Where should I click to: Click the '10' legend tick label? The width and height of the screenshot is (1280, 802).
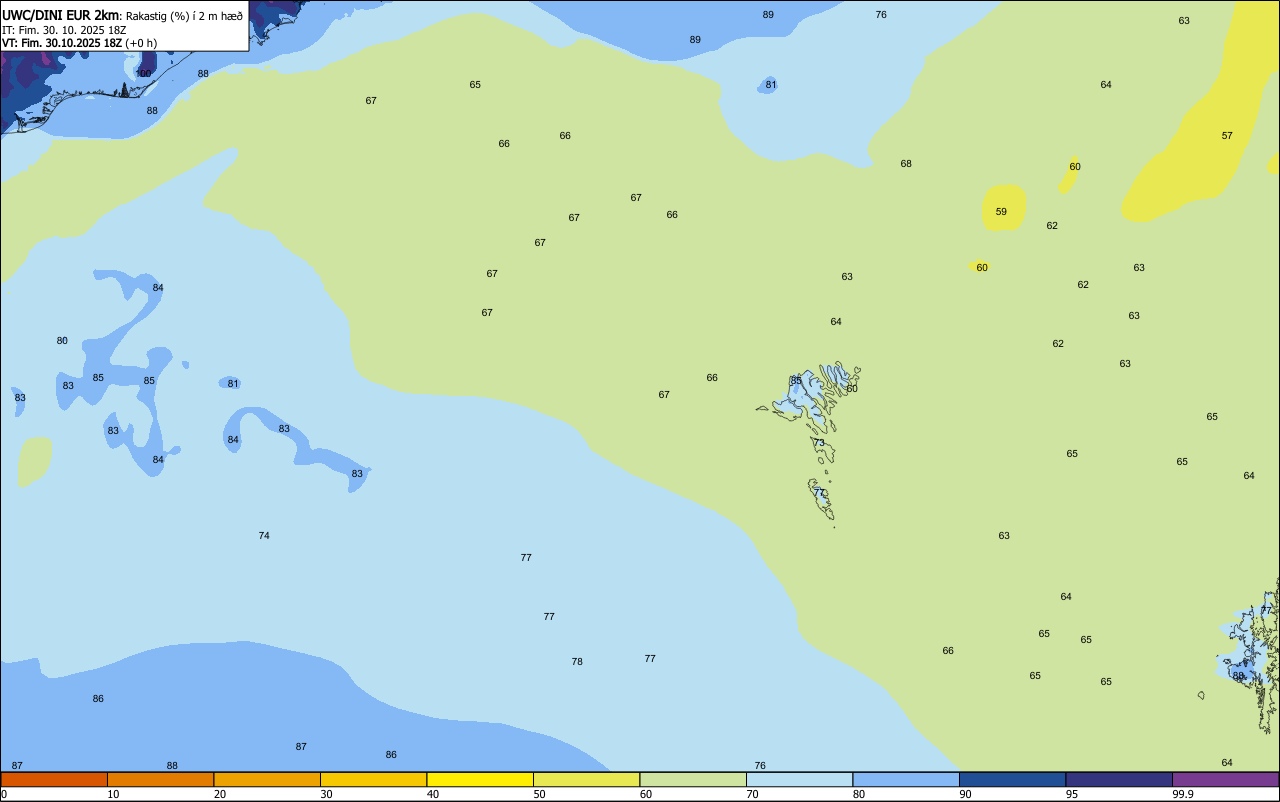(114, 794)
